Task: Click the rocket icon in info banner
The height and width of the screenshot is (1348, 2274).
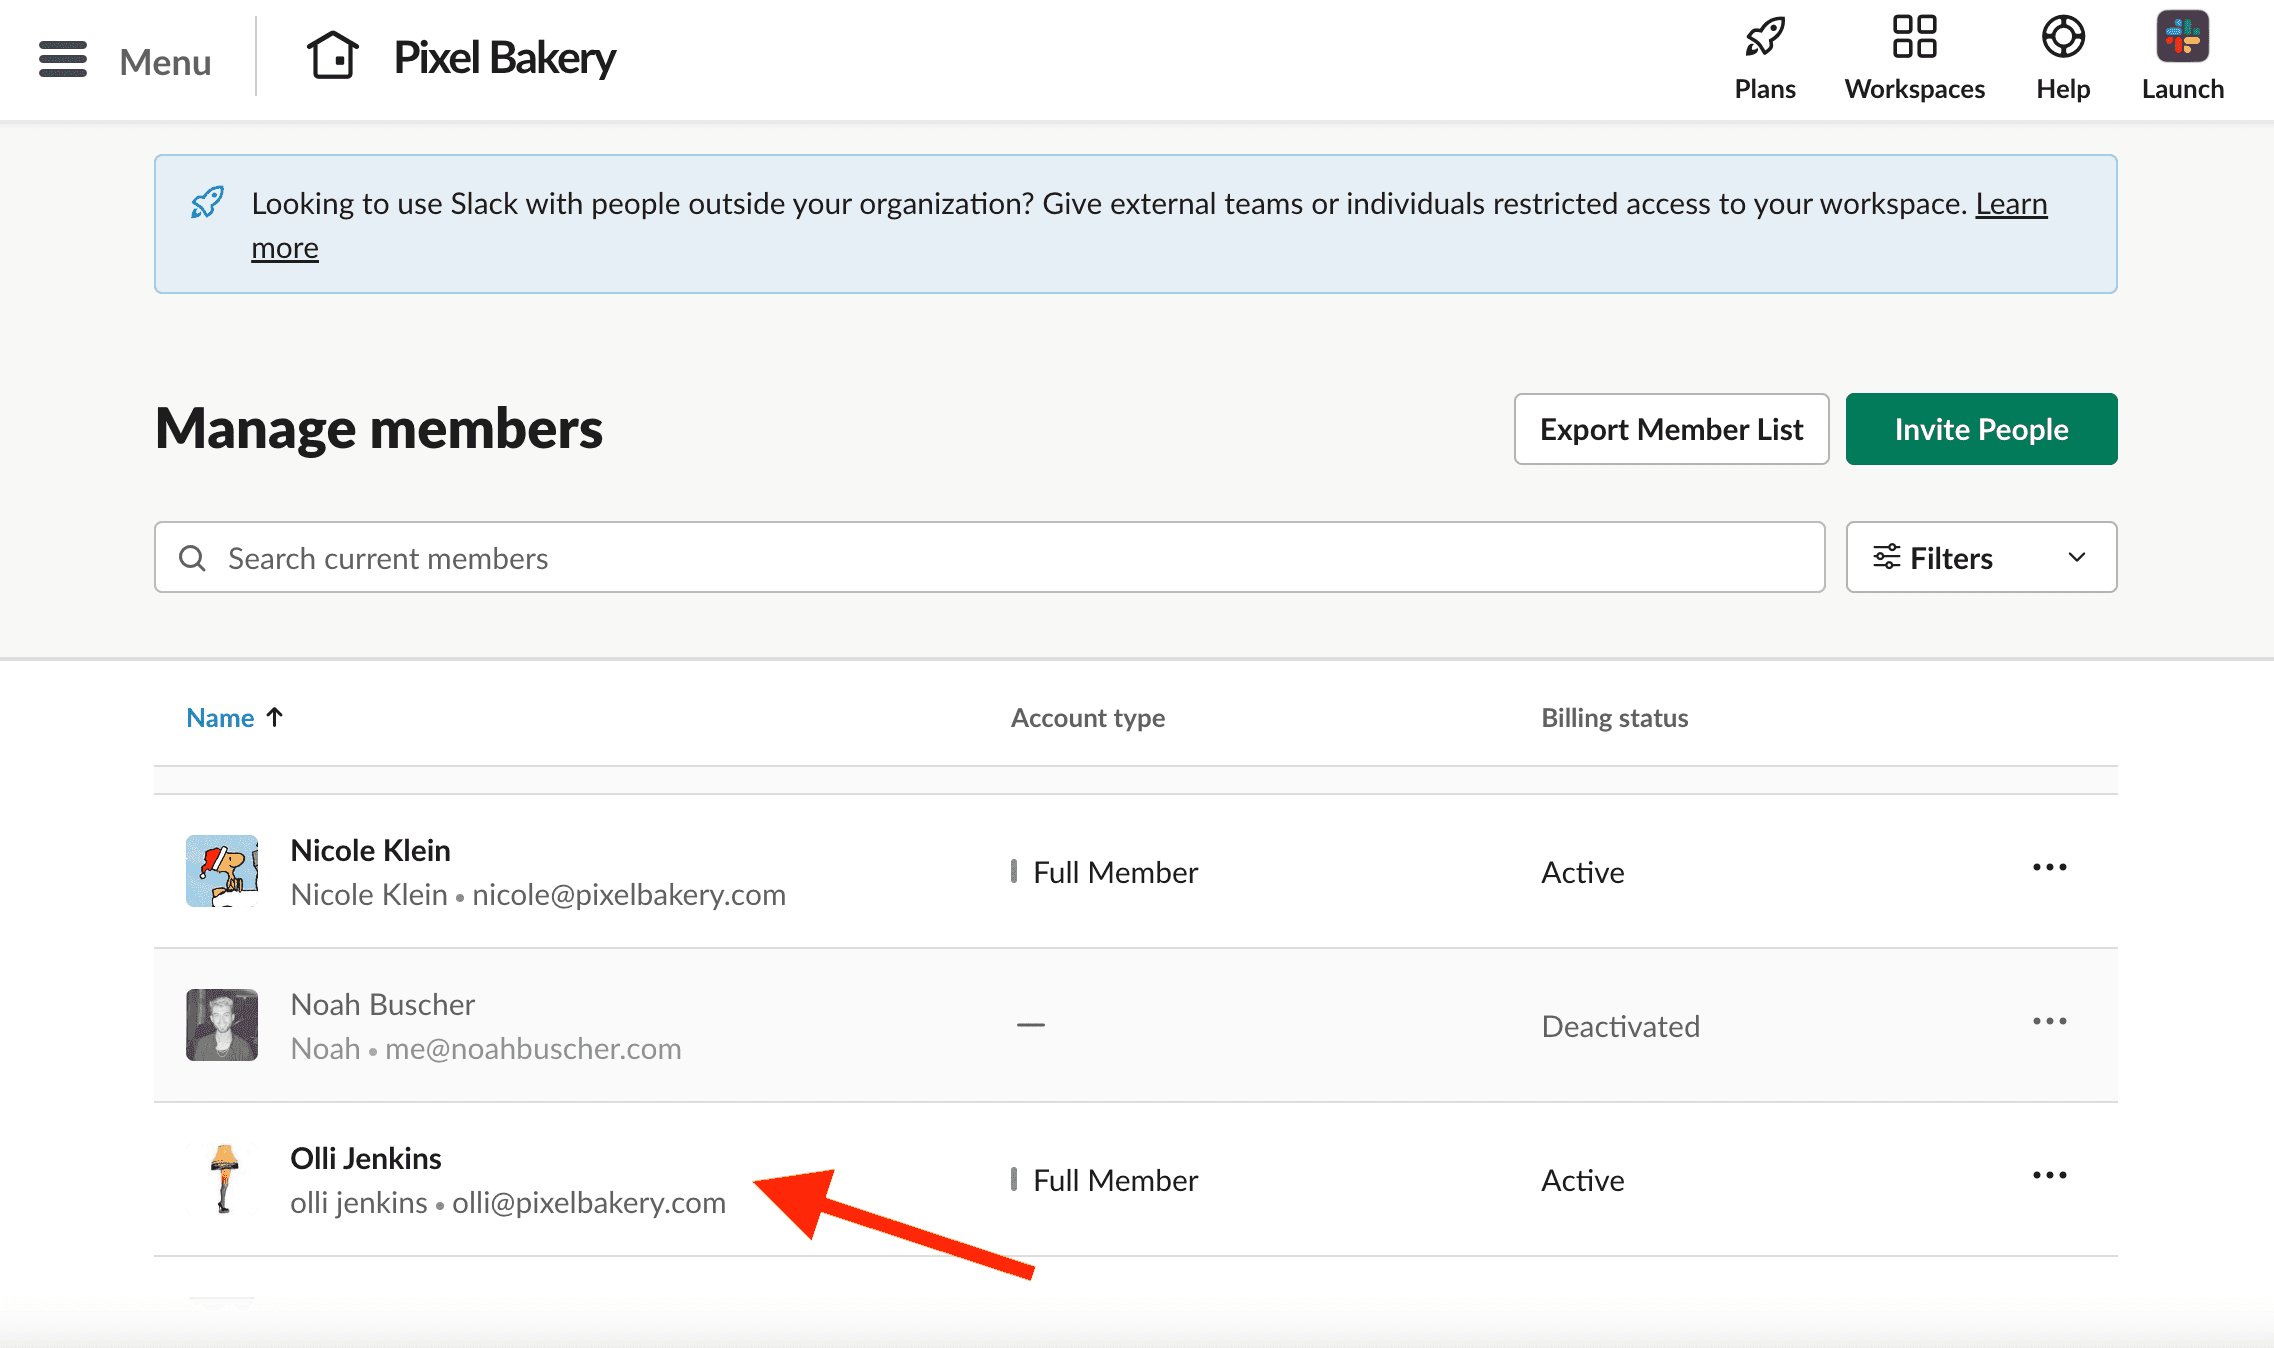Action: coord(207,203)
